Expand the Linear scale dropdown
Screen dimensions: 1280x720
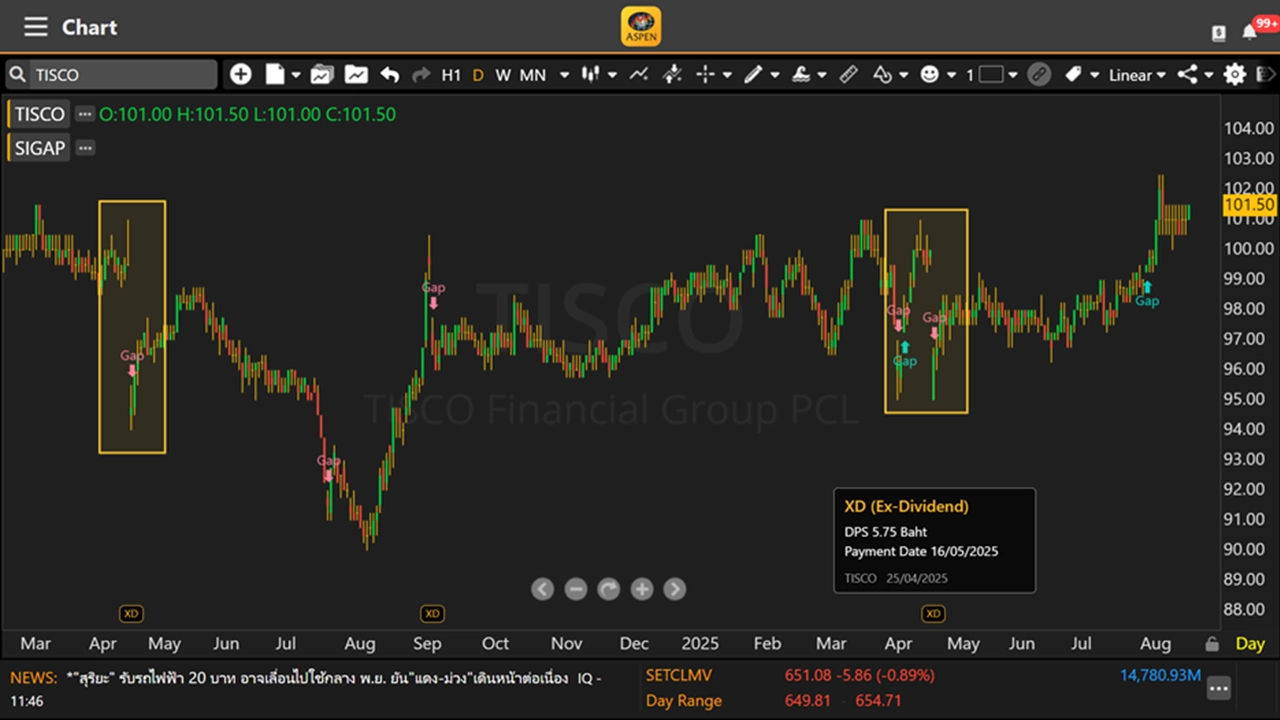click(x=1137, y=75)
